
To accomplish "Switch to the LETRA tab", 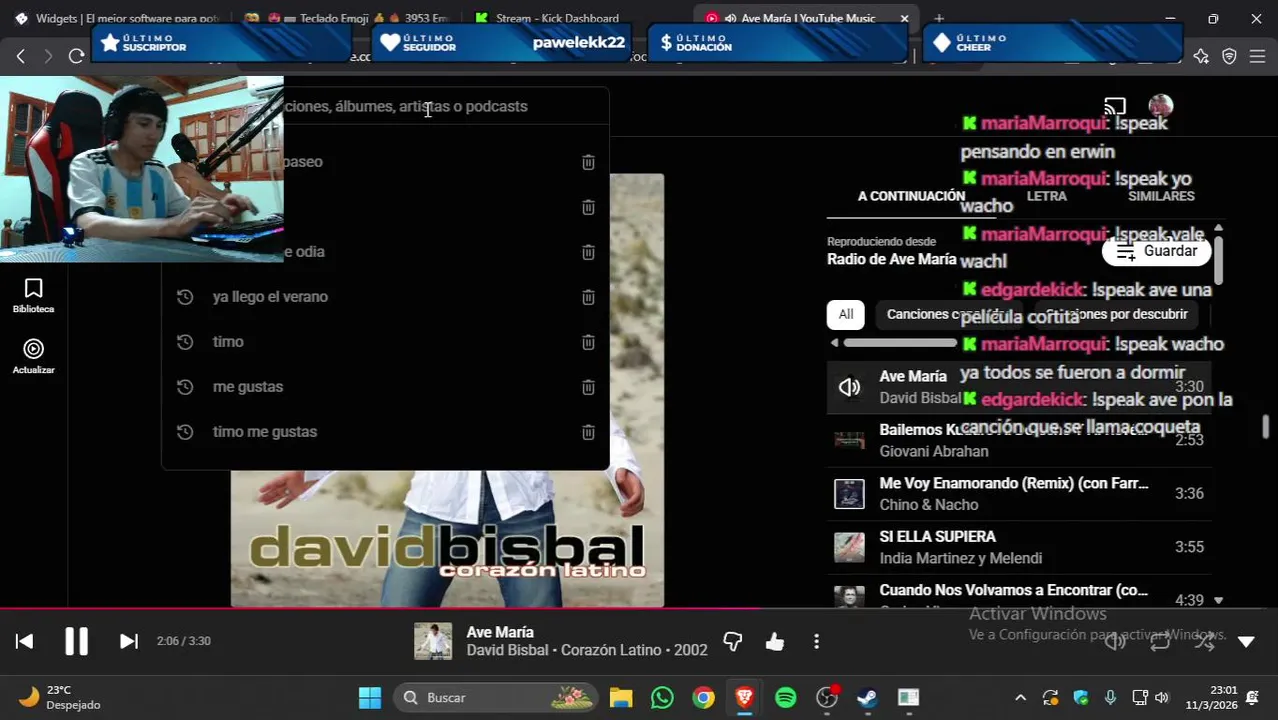I will tap(1047, 196).
